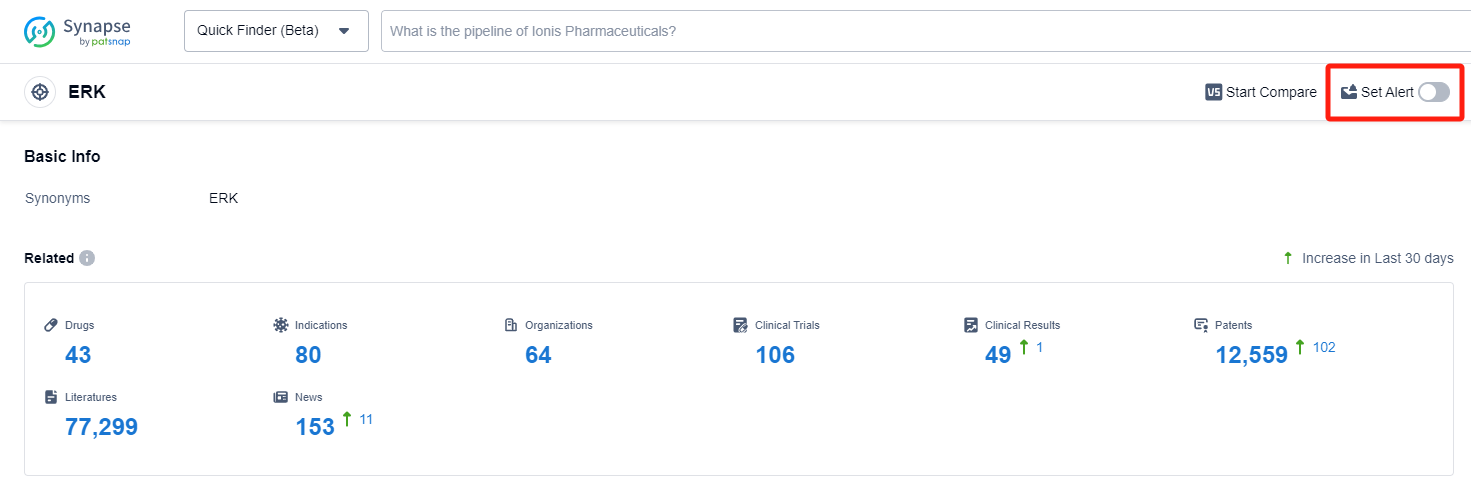
Task: Open the Quick Finder (Beta) dropdown
Action: tap(275, 31)
